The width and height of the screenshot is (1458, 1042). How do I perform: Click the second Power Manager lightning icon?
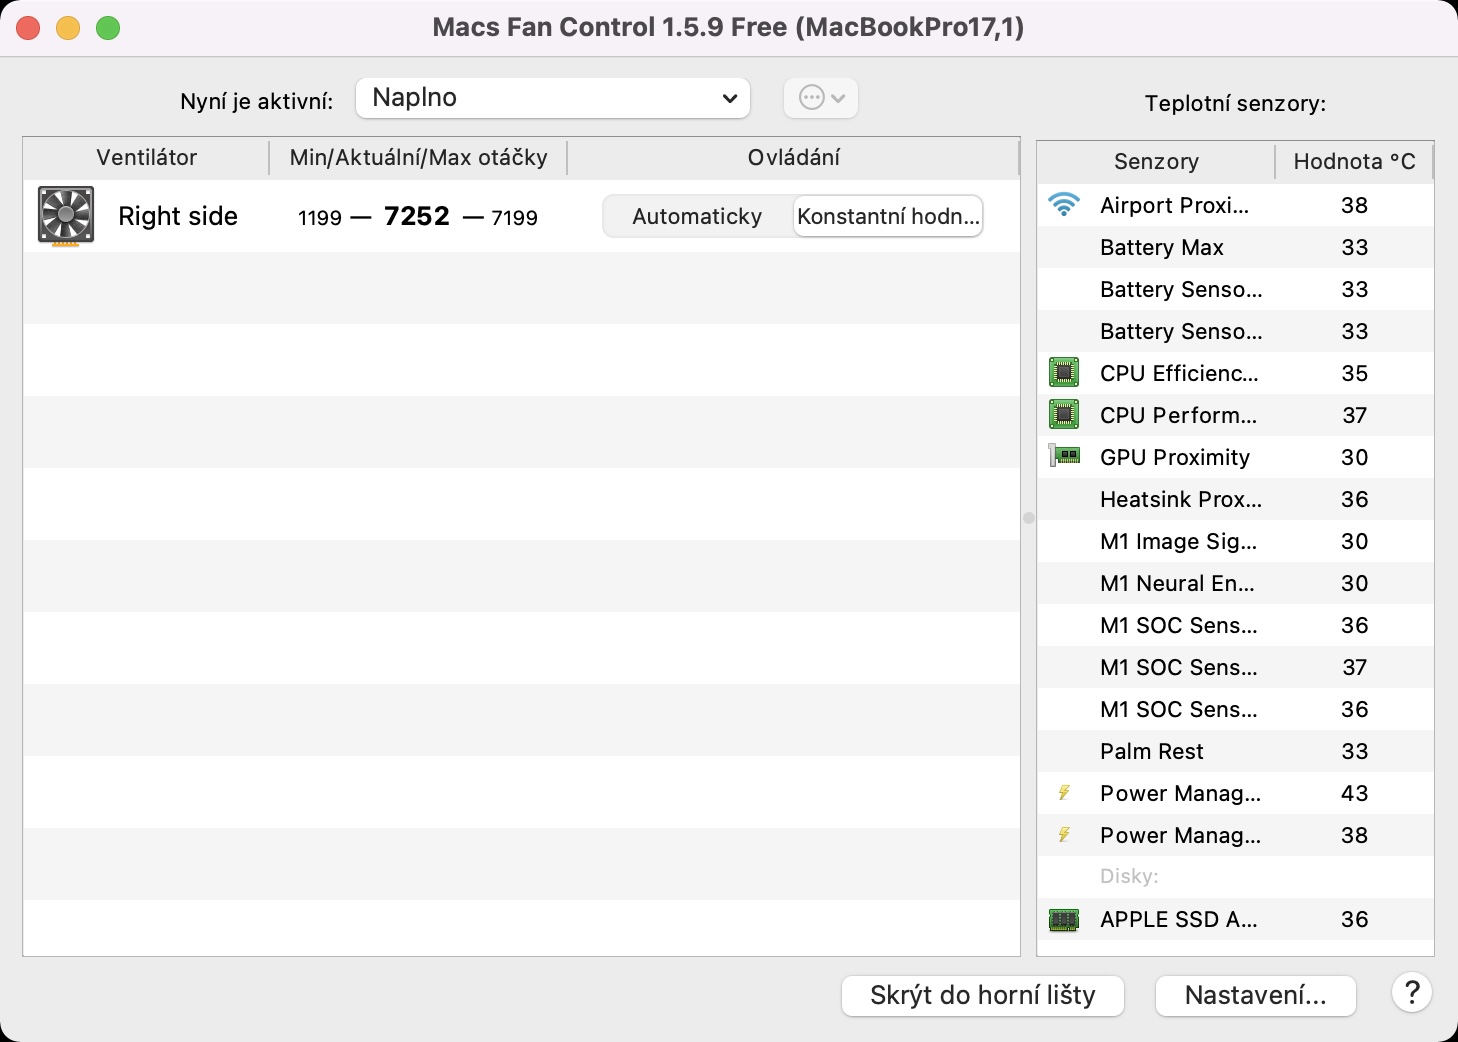click(x=1064, y=835)
